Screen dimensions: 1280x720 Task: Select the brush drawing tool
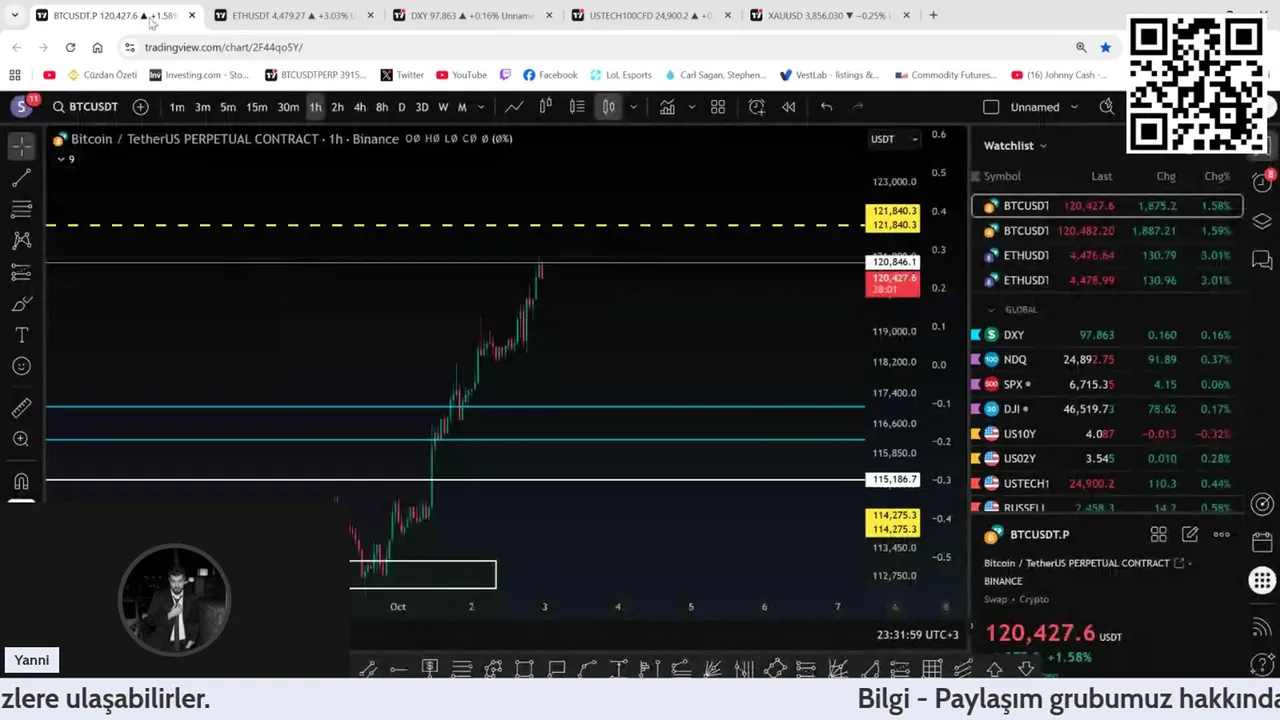(21, 303)
